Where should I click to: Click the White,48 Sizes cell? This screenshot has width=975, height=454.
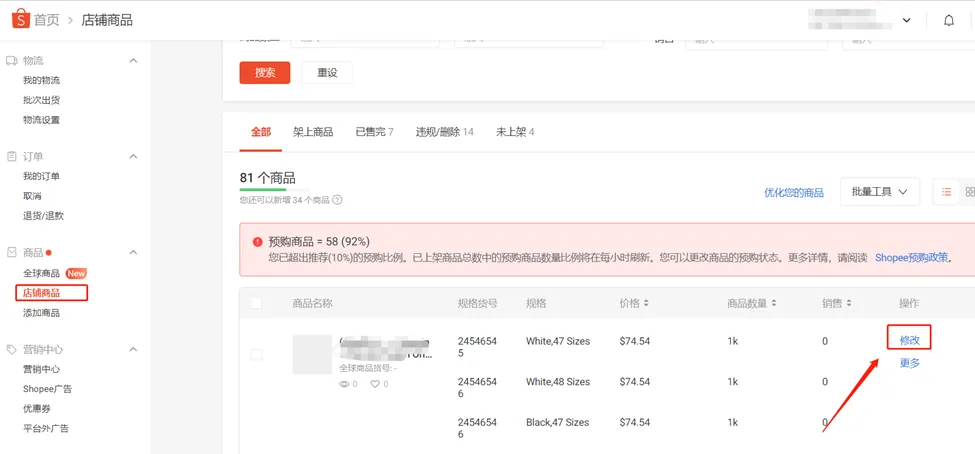558,381
